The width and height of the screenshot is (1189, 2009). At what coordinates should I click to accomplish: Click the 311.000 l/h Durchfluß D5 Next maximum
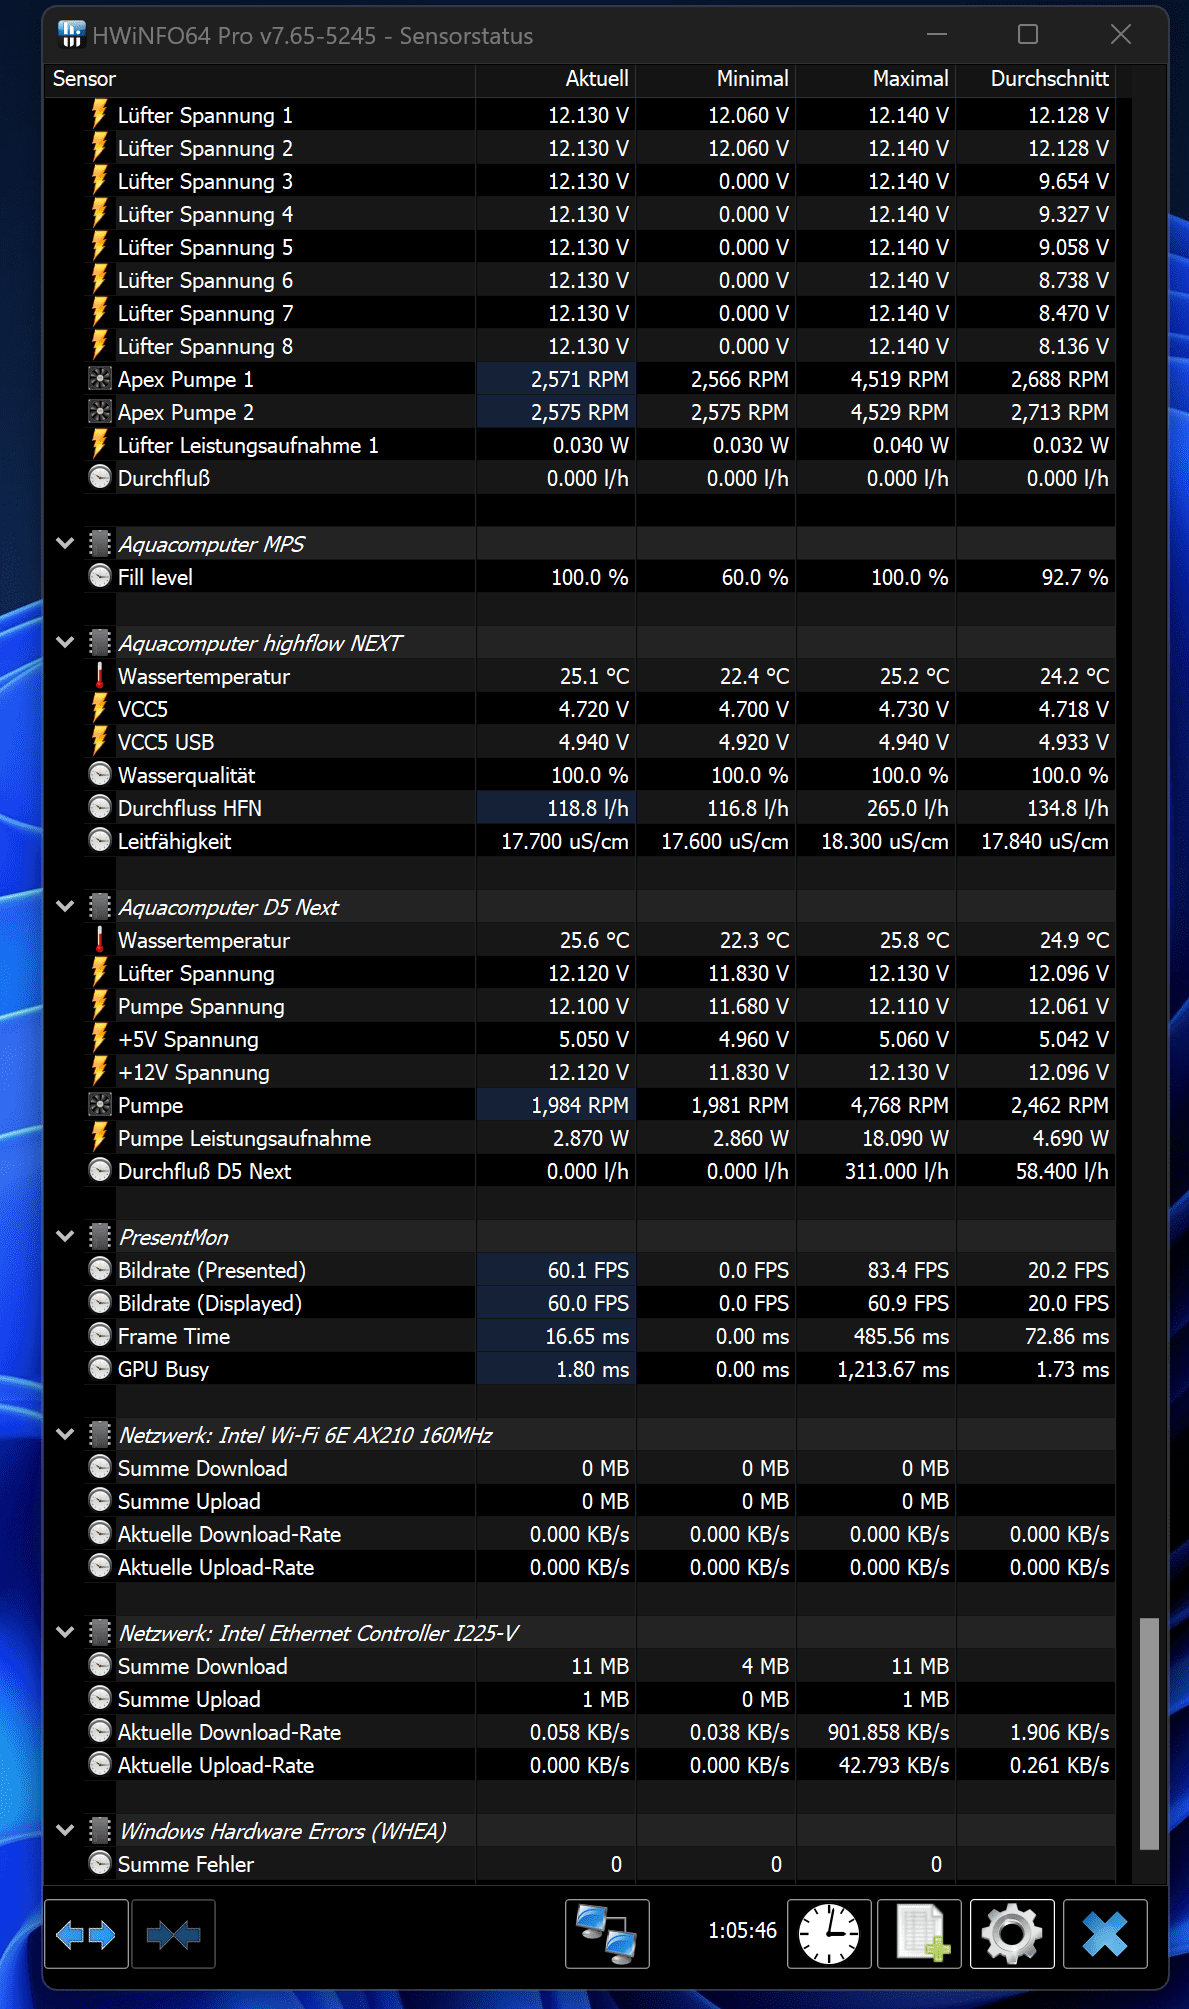coord(897,1171)
